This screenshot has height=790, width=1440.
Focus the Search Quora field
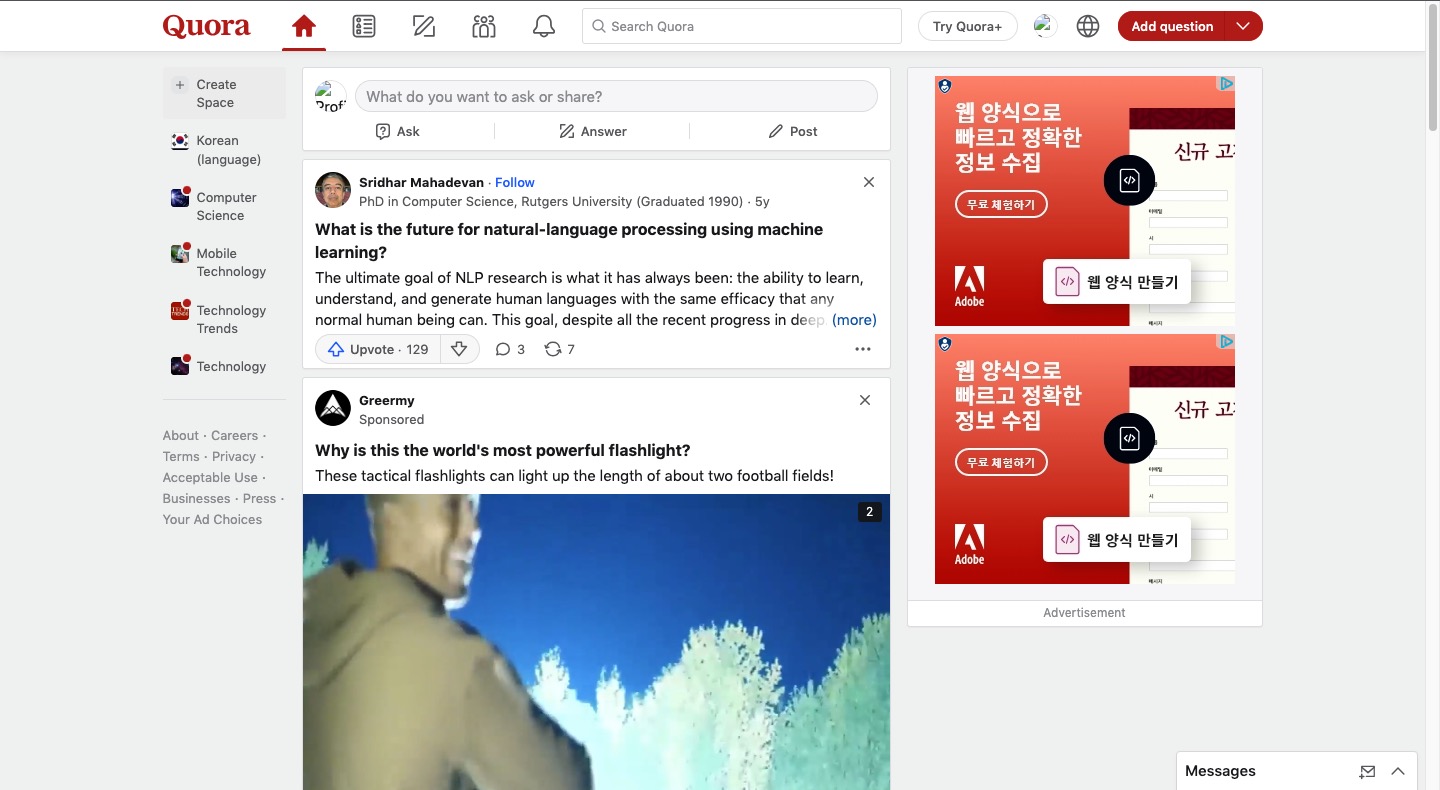pyautogui.click(x=742, y=26)
